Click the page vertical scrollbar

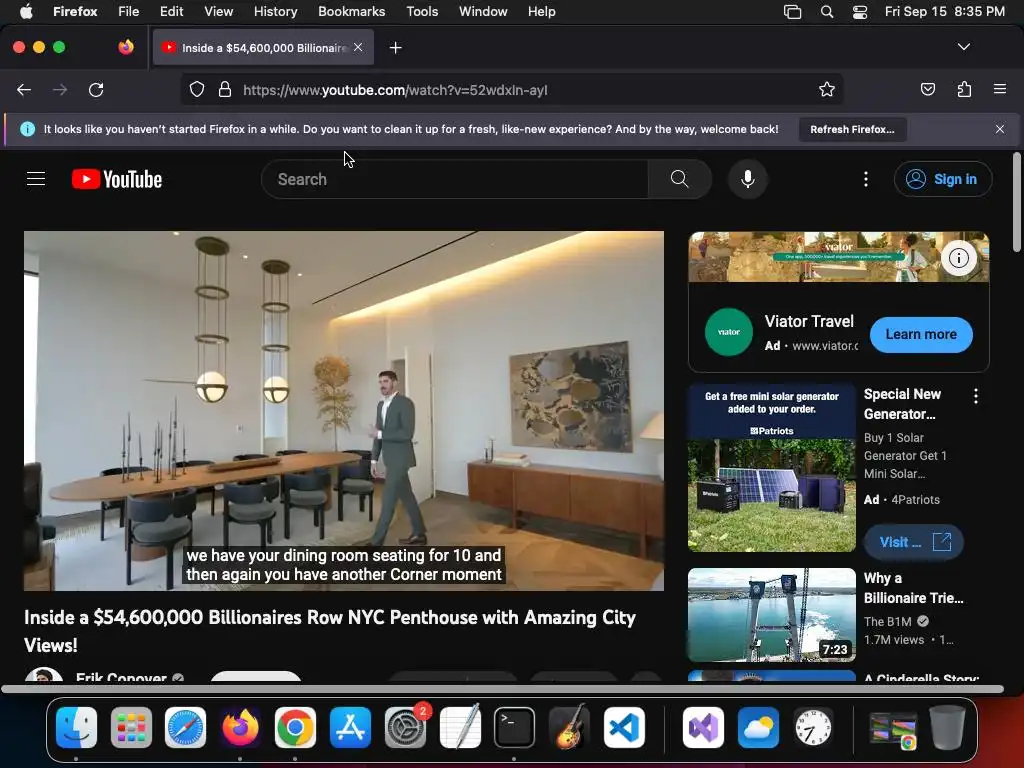pos(1016,202)
